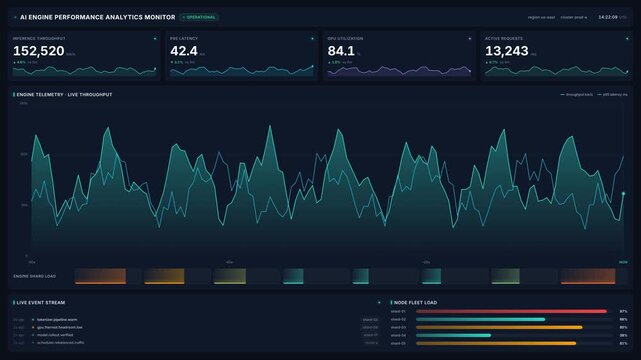Click the NOW marker on the time axis
This screenshot has height=360, width=641.
[623, 262]
